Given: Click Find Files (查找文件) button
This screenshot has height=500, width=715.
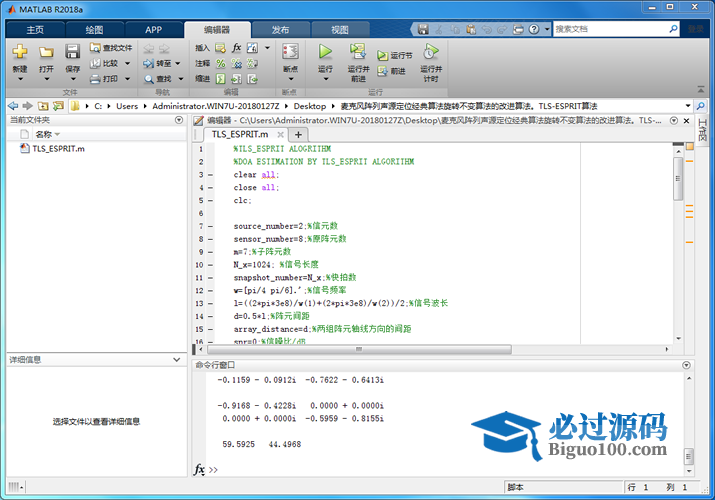Looking at the screenshot, I should 110,47.
